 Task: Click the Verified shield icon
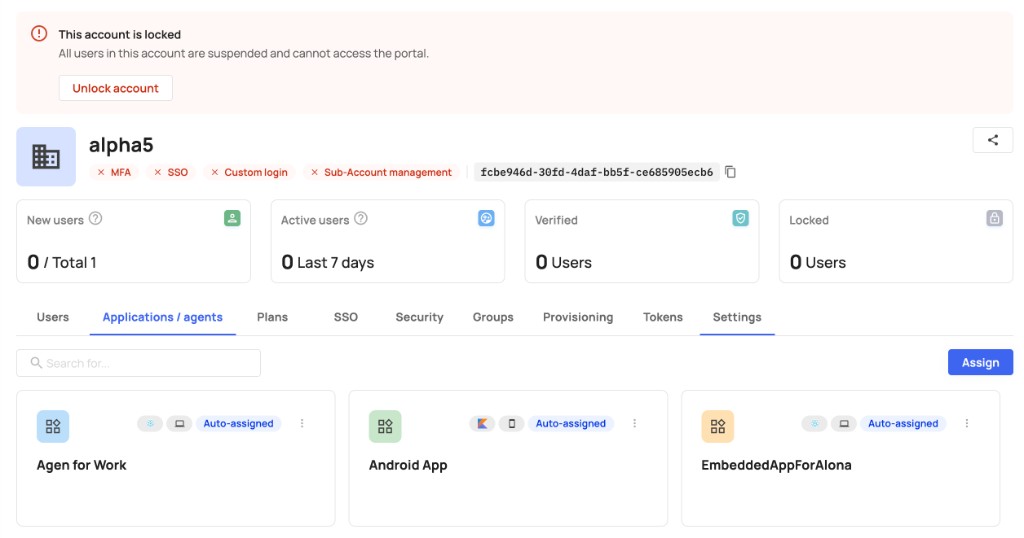click(740, 218)
